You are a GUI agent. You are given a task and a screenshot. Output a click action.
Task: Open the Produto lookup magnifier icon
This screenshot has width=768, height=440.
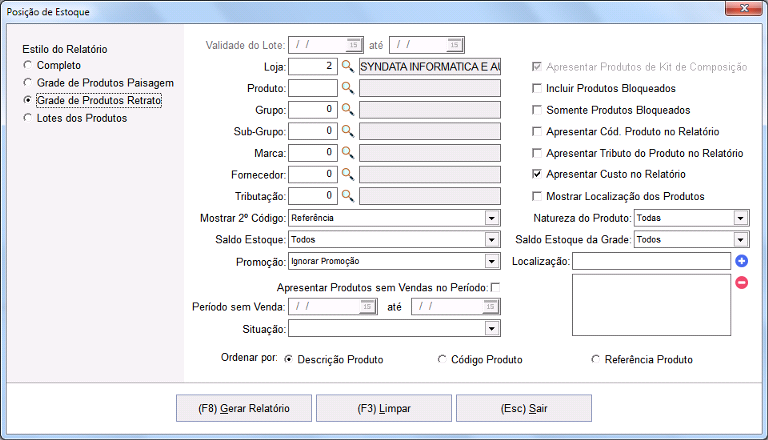348,88
